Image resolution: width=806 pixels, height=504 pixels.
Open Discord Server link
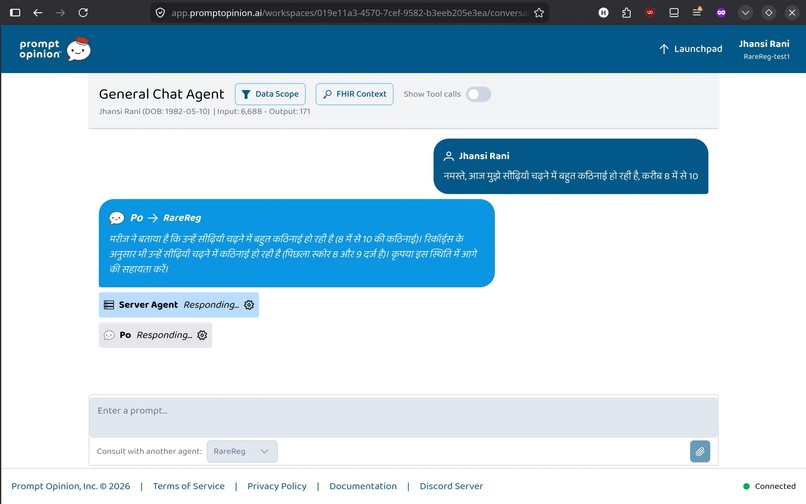451,487
